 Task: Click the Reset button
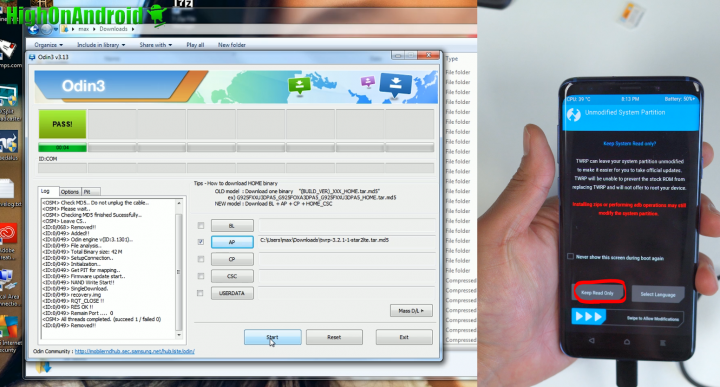point(334,337)
